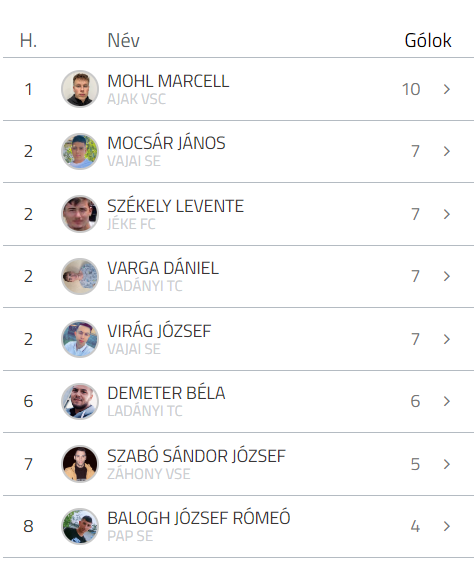The height and width of the screenshot is (570, 475).
Task: Select the H. ranking column header
Action: coord(28,40)
